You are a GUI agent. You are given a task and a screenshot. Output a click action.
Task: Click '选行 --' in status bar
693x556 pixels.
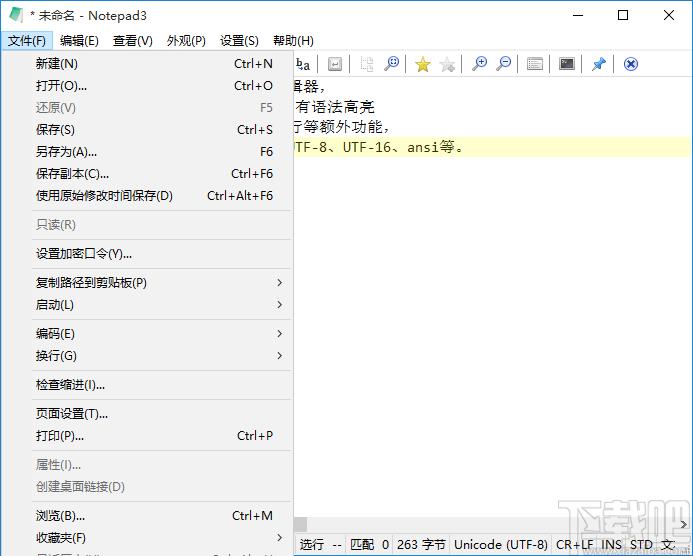(320, 545)
